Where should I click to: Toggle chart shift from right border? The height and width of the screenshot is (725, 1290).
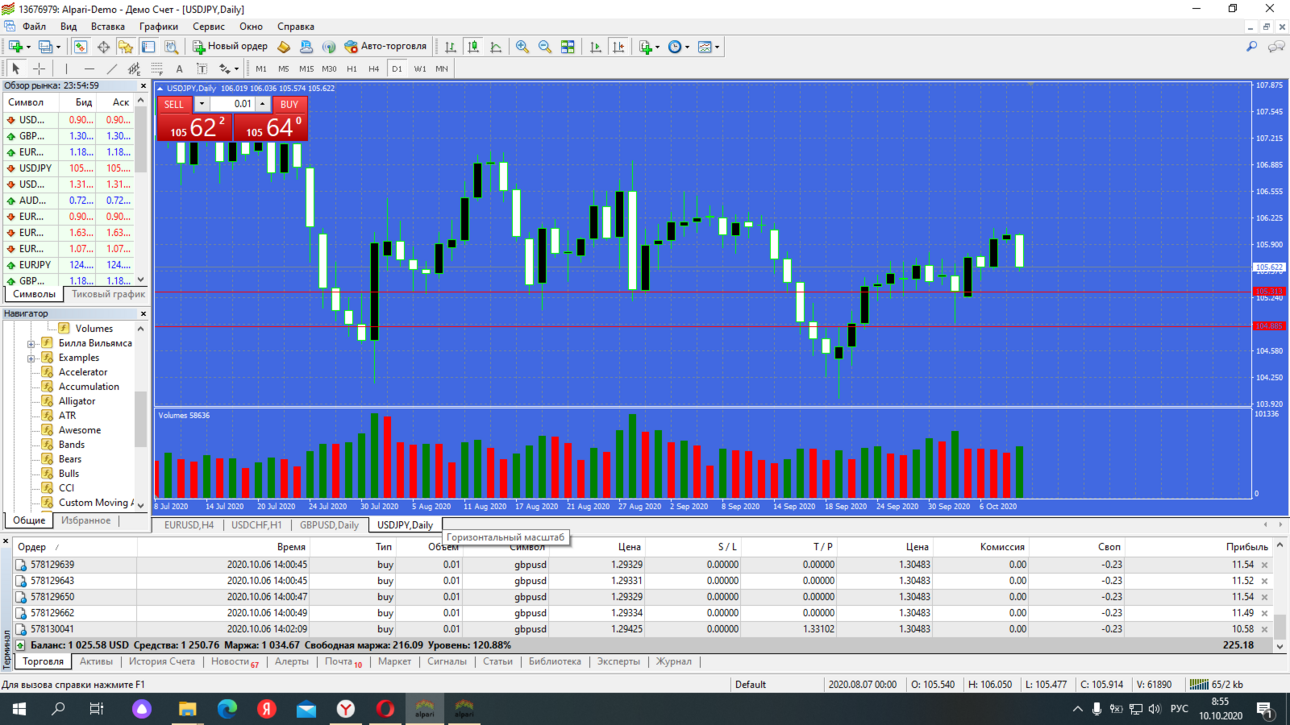619,47
